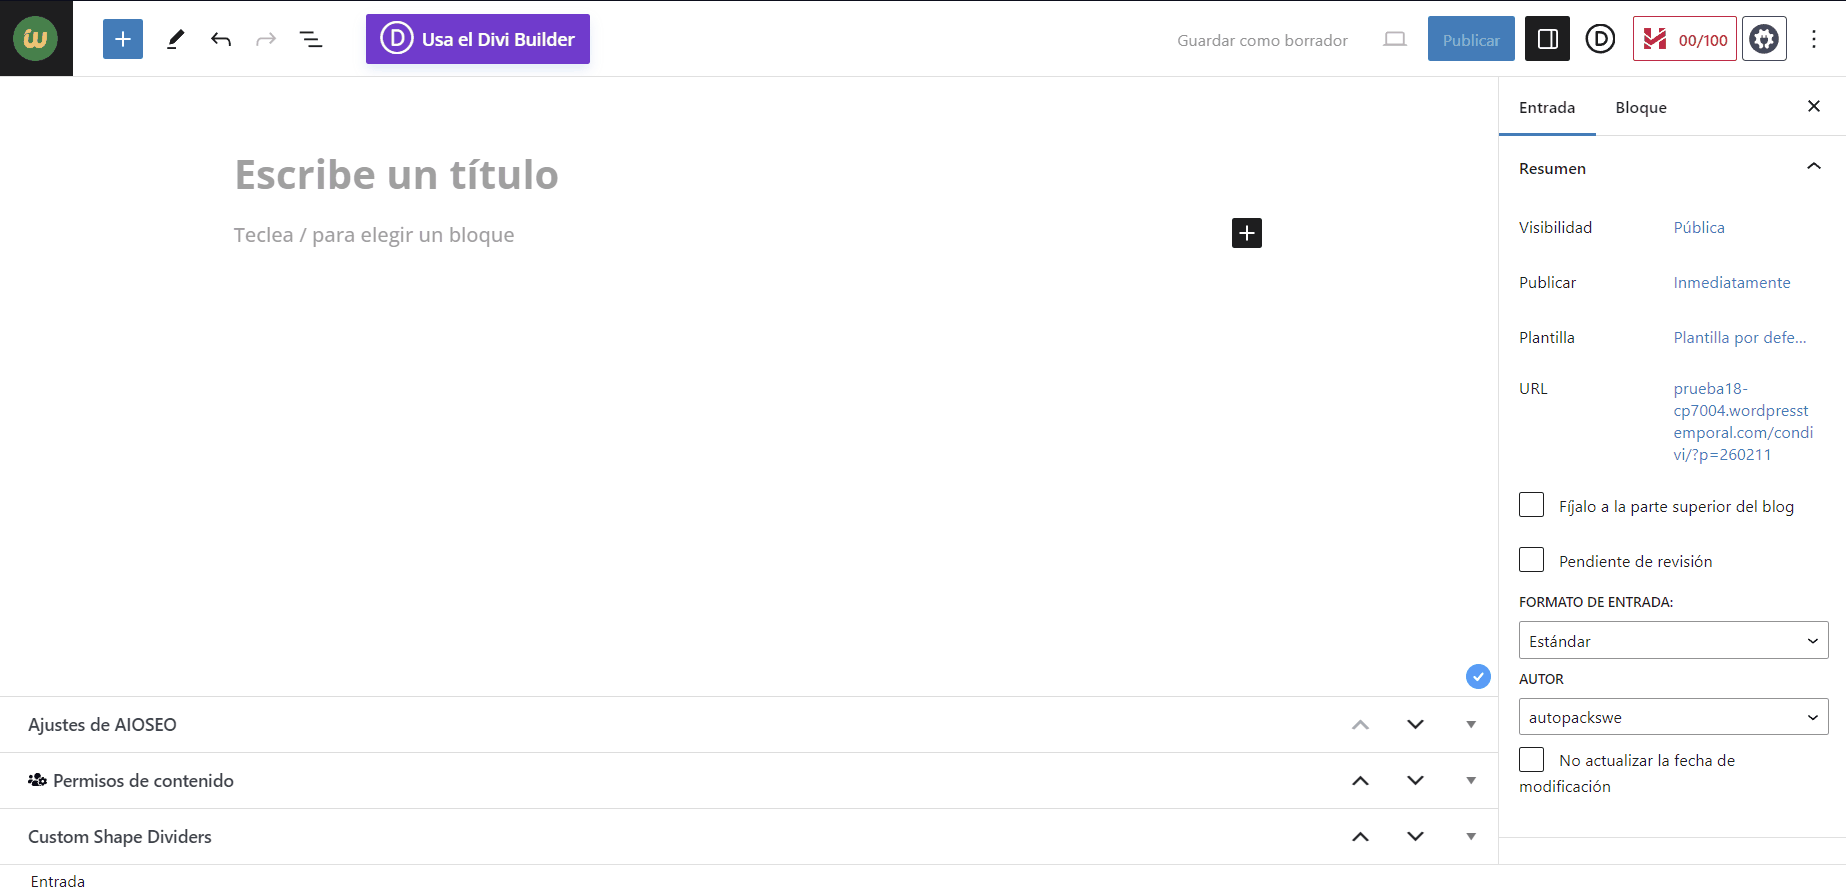Click the preview laptop icon
This screenshot has width=1846, height=891.
(x=1394, y=40)
